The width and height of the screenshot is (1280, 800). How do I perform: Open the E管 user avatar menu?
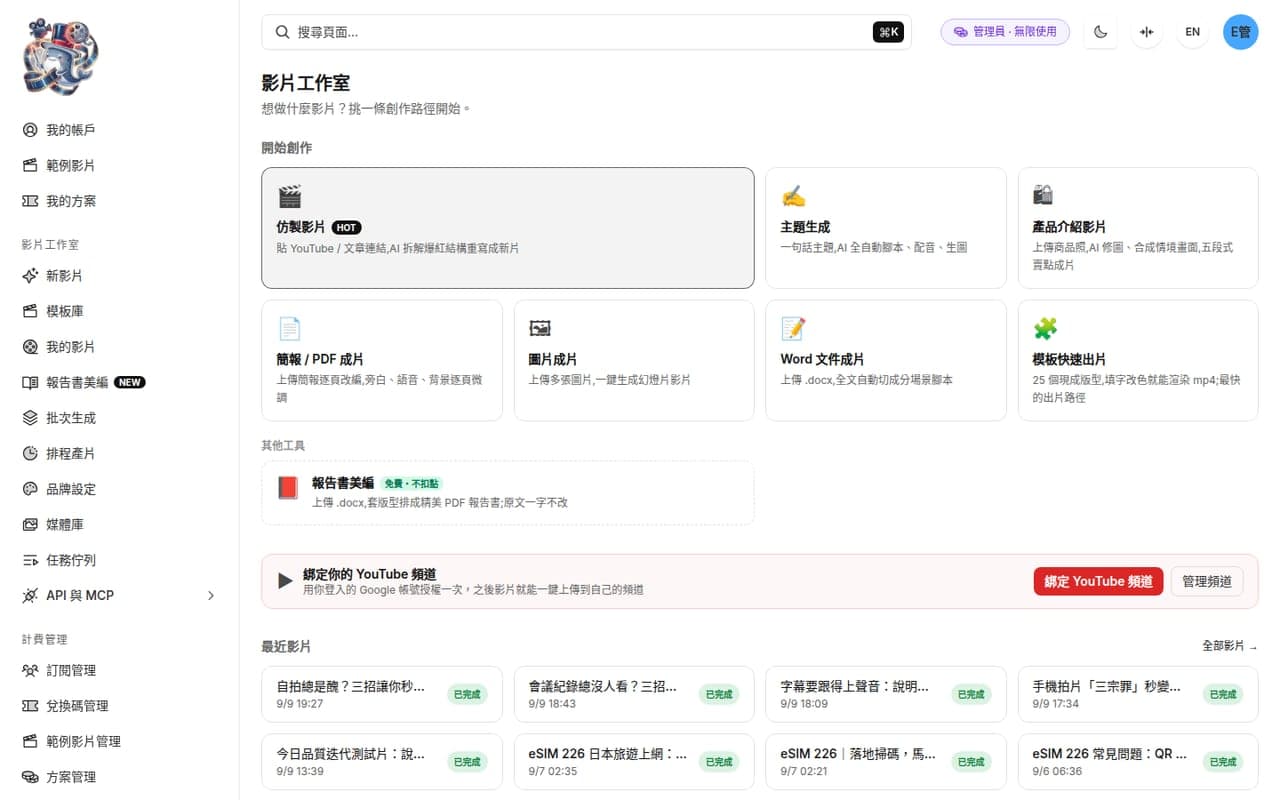(x=1241, y=32)
